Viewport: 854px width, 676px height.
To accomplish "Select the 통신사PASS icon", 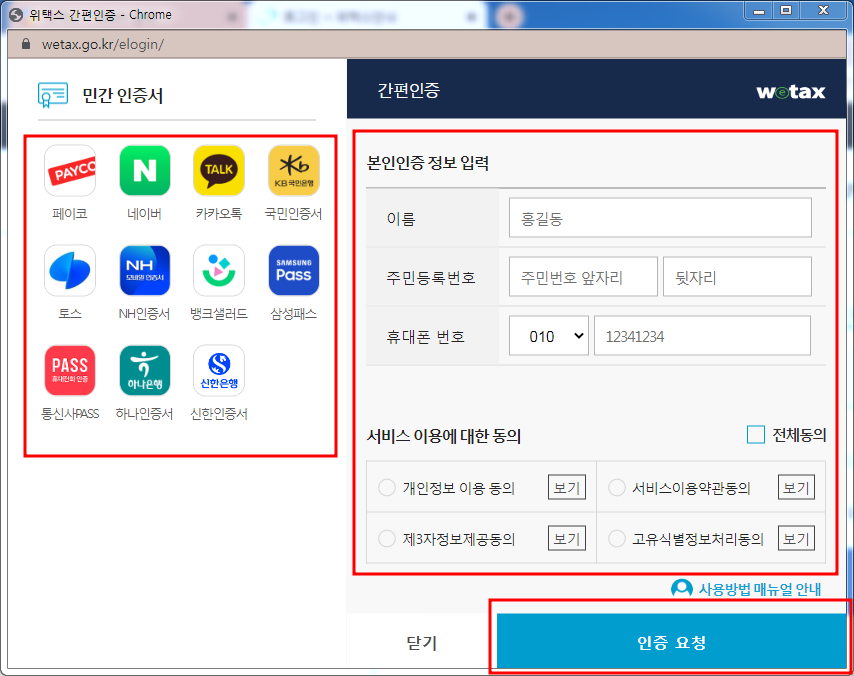I will 69,369.
